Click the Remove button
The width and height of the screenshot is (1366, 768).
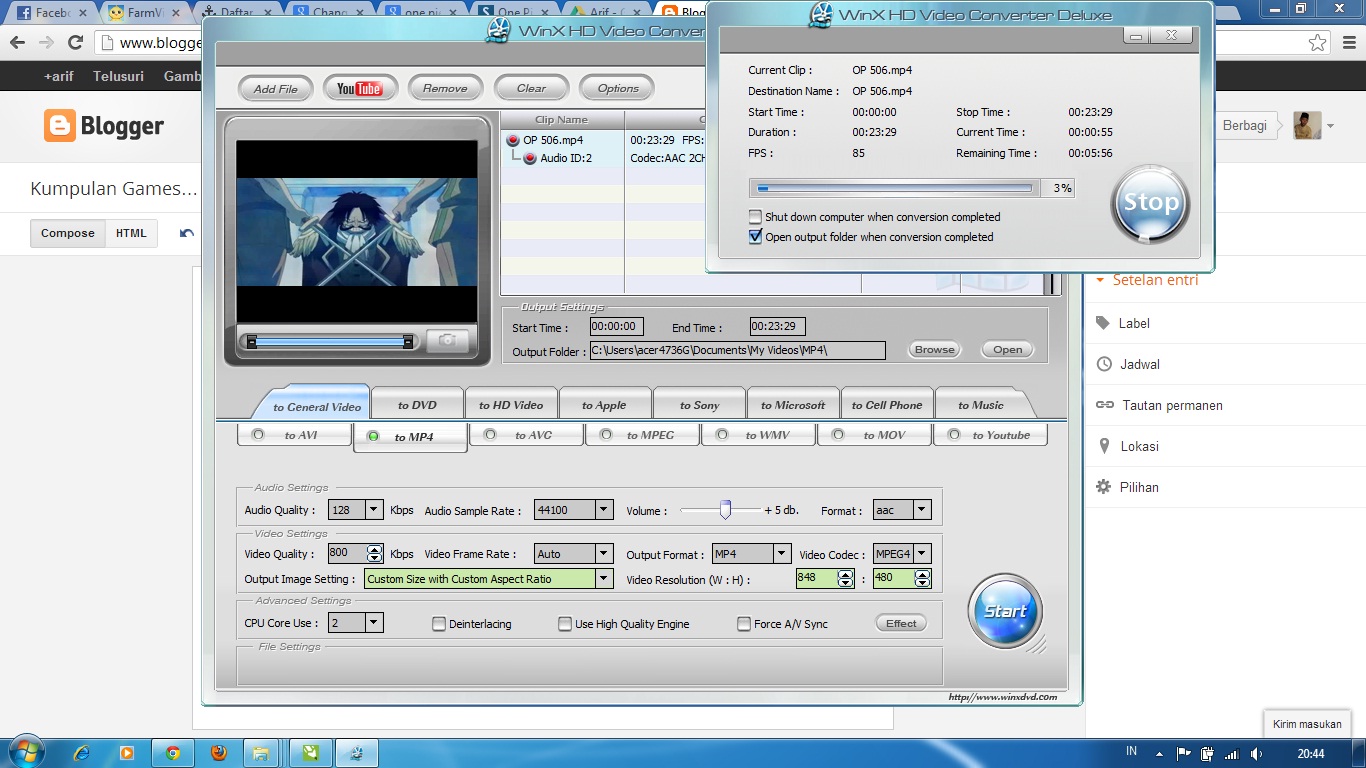(x=445, y=88)
